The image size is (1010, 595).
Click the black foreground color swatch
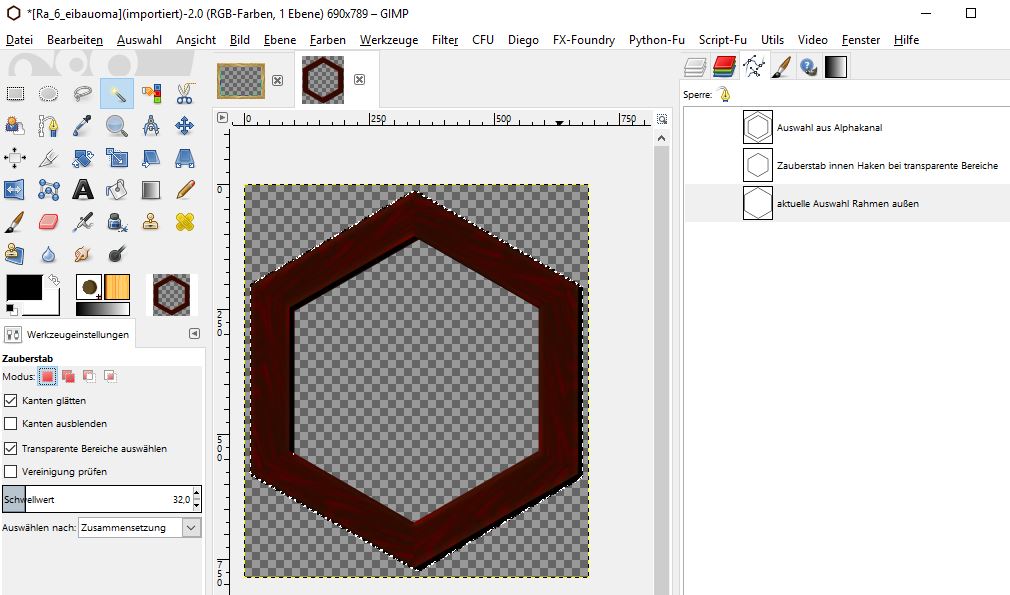point(23,287)
